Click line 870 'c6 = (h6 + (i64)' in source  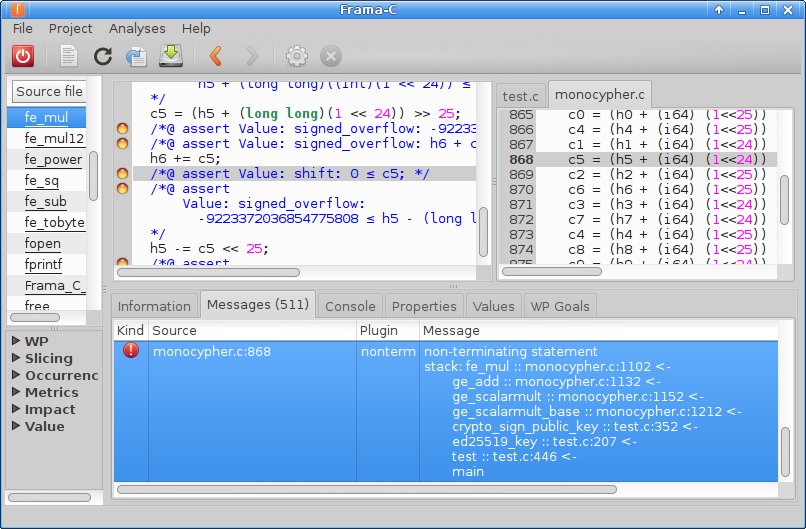637,189
